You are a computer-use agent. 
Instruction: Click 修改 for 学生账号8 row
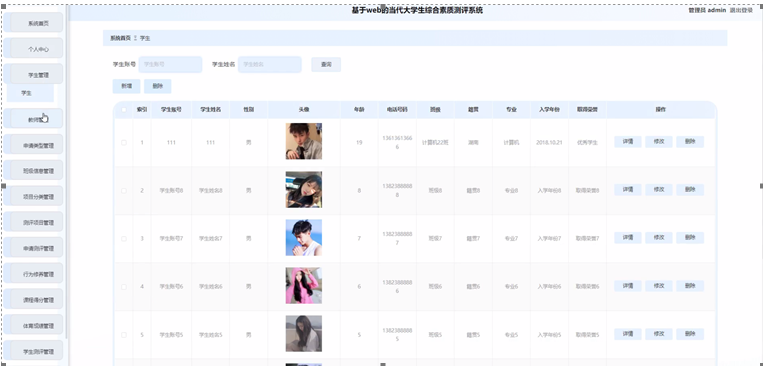pyautogui.click(x=659, y=190)
